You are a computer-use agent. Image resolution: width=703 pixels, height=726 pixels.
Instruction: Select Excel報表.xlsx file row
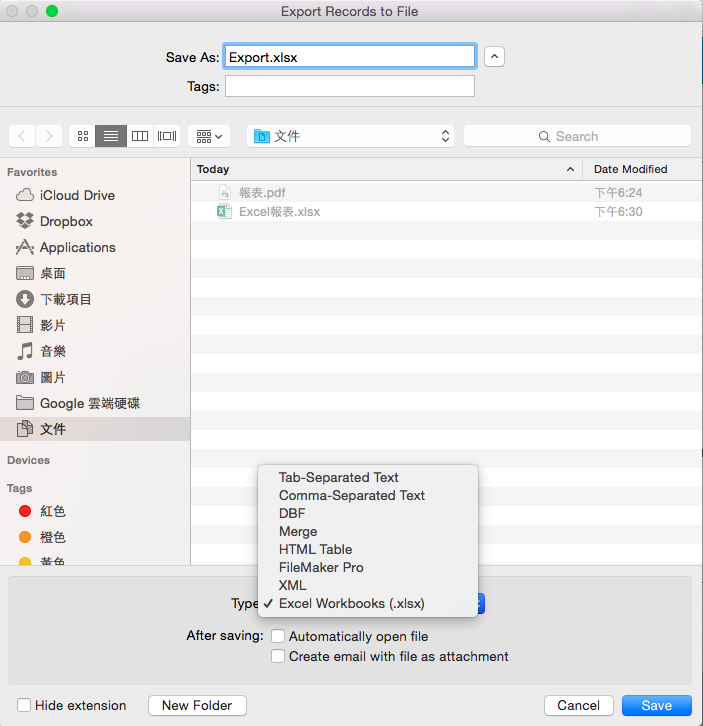point(446,212)
